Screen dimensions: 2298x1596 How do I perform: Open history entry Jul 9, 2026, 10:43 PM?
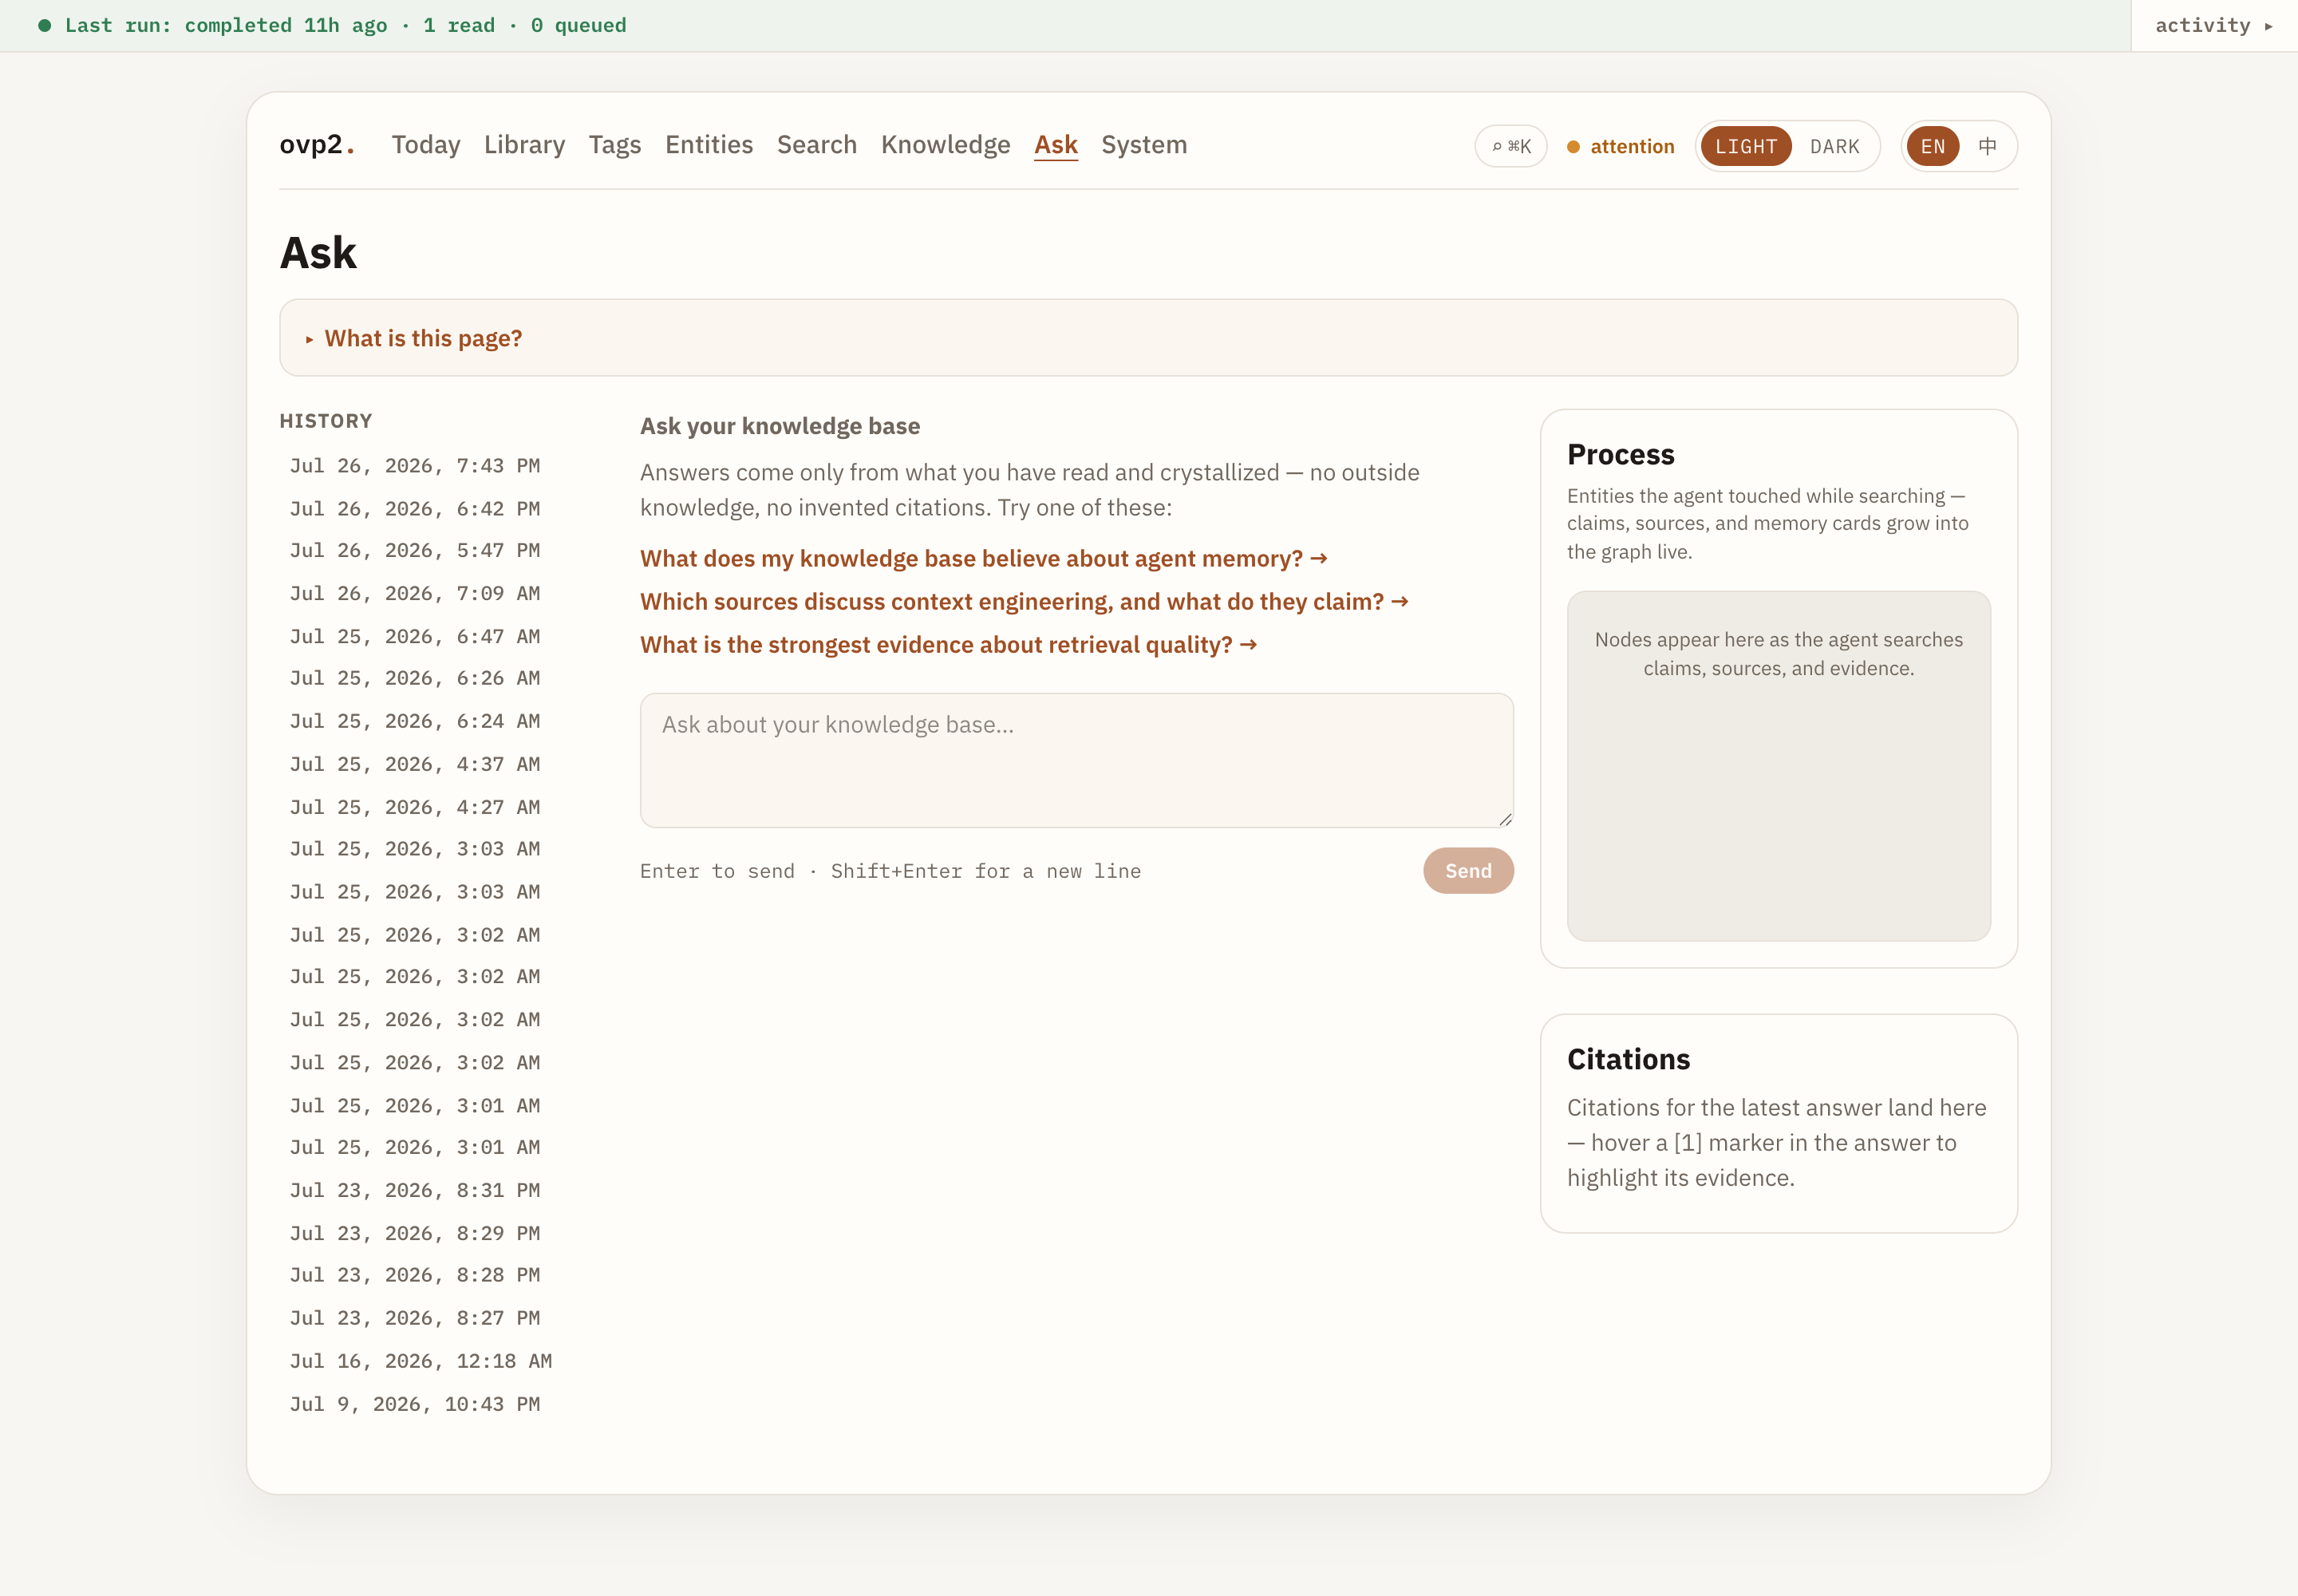point(415,1405)
